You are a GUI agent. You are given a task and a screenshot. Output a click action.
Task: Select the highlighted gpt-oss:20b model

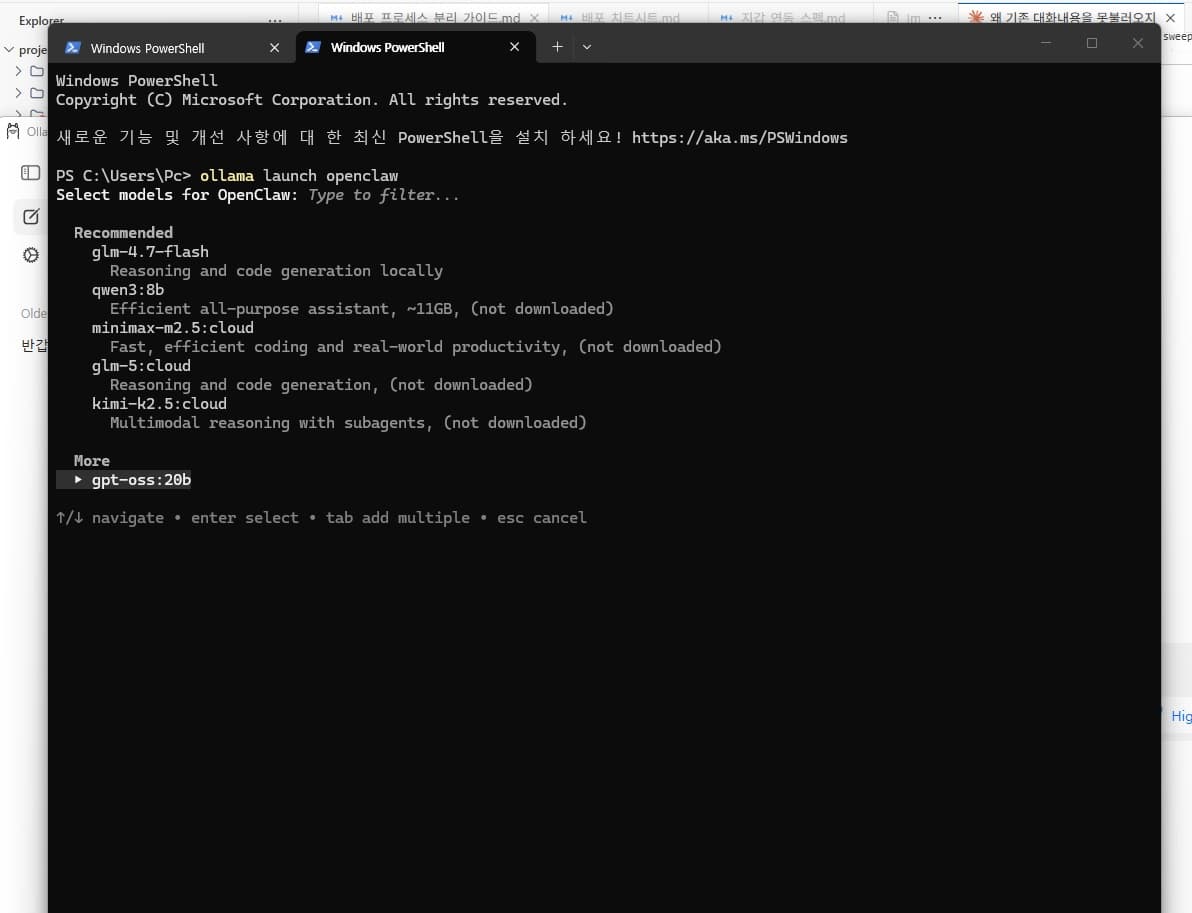pyautogui.click(x=141, y=480)
